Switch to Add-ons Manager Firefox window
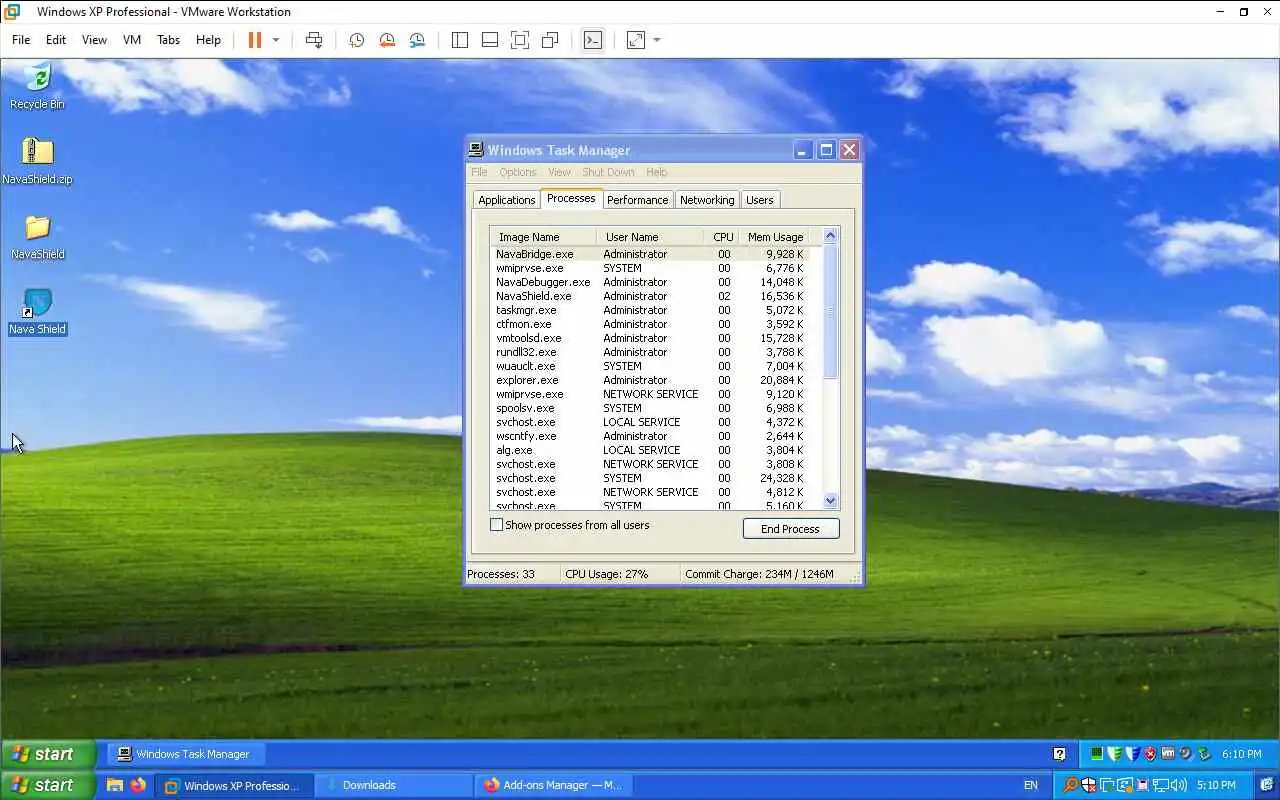 coord(553,785)
